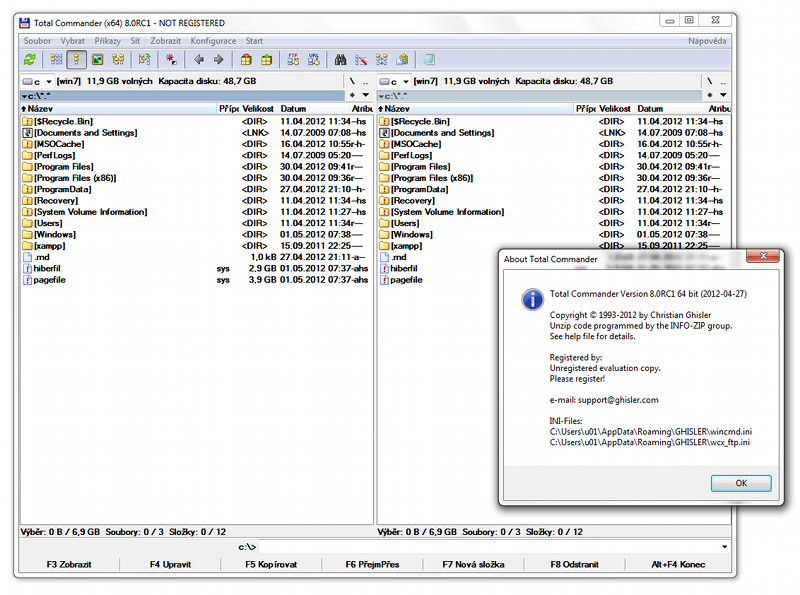Sort left panel by the Datum column
The image size is (800, 595).
(314, 109)
